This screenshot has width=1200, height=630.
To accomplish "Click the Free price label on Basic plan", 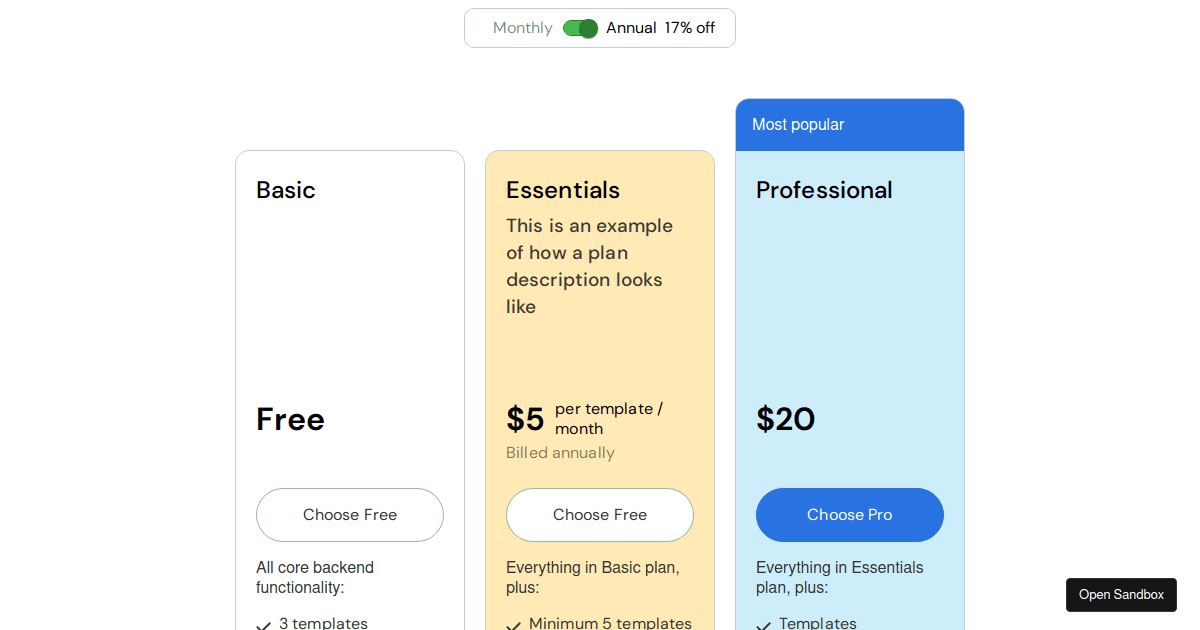I will (x=290, y=419).
